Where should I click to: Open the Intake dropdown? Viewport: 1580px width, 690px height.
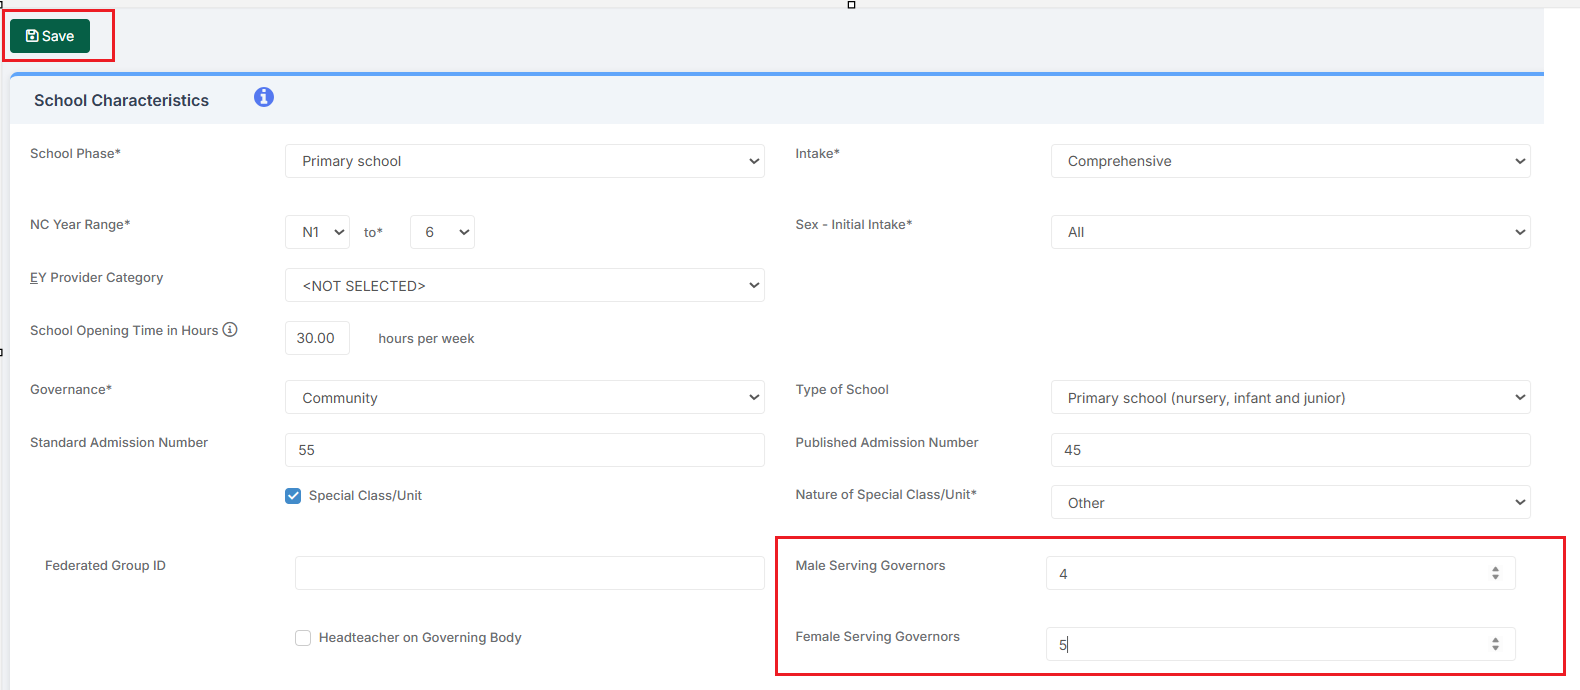pos(1290,161)
